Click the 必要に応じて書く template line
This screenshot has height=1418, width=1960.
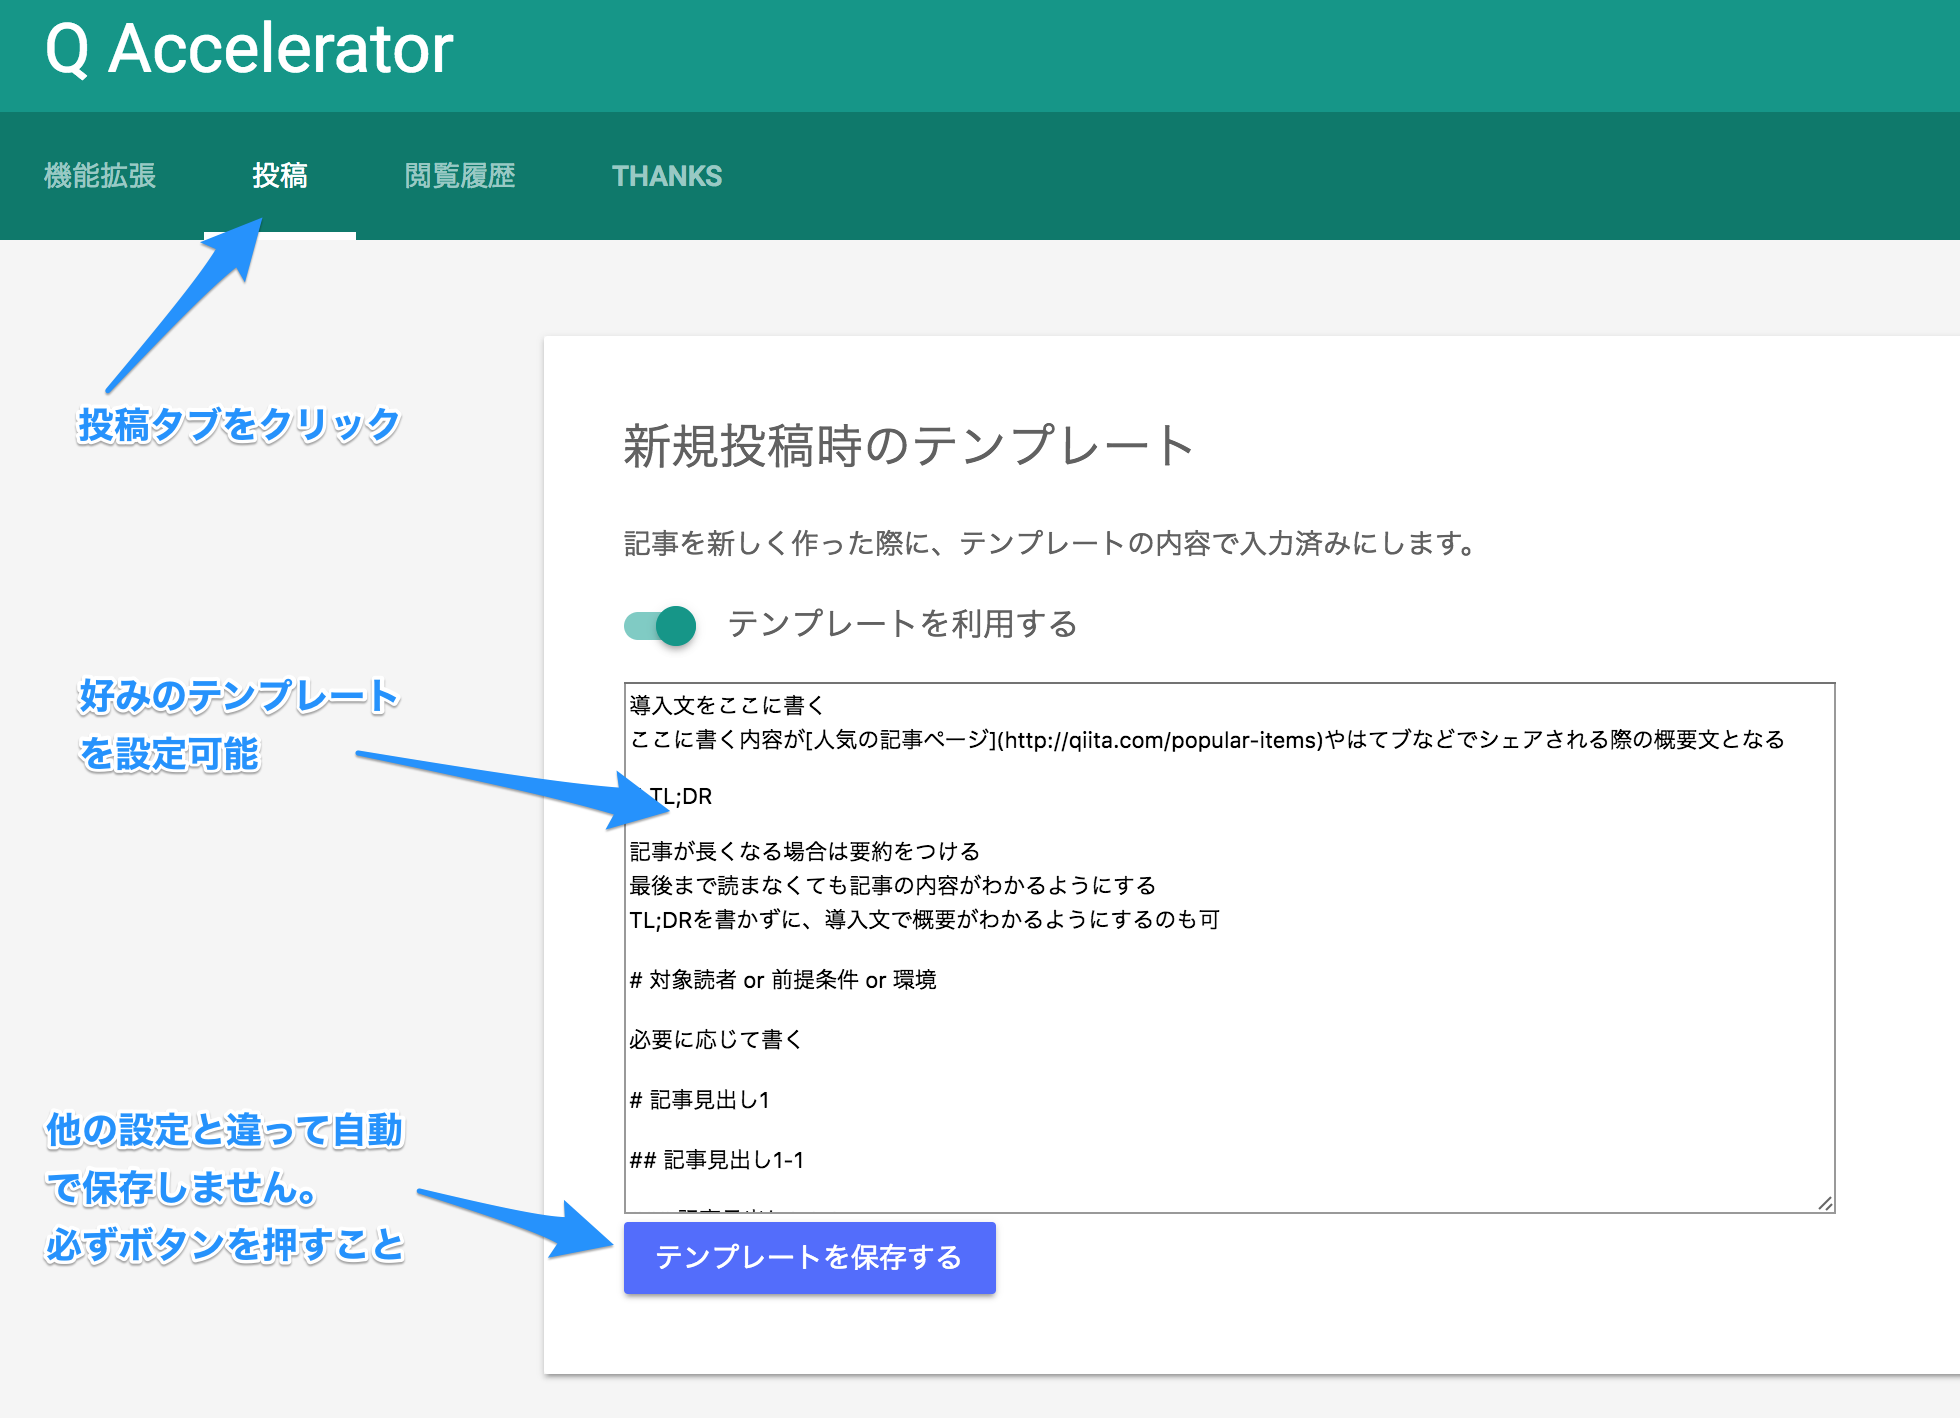716,1040
